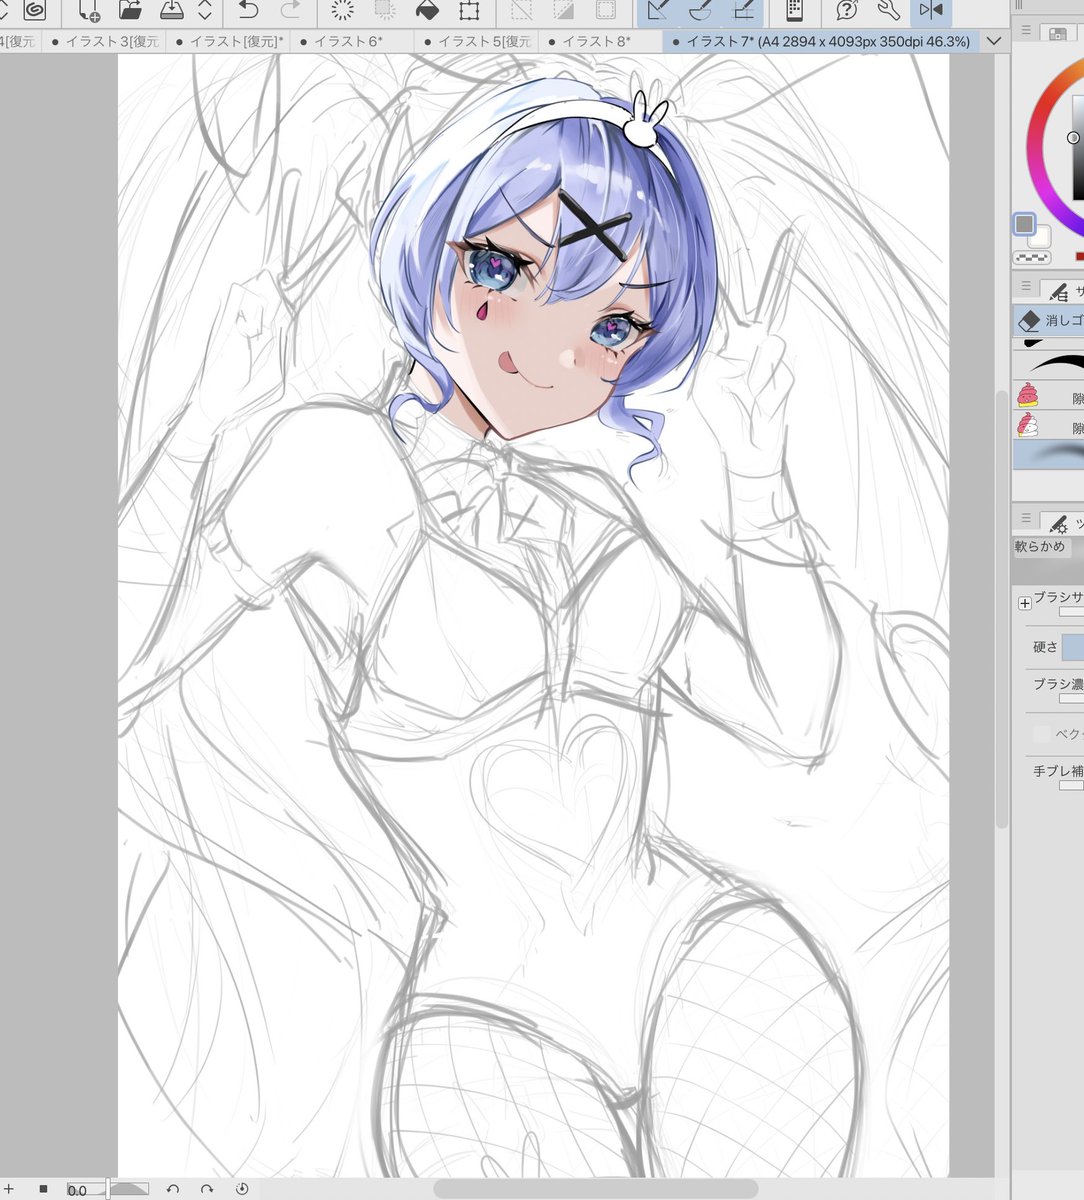The width and height of the screenshot is (1084, 1200).
Task: Switch to the イラスト6* canvas tab
Action: 350,41
